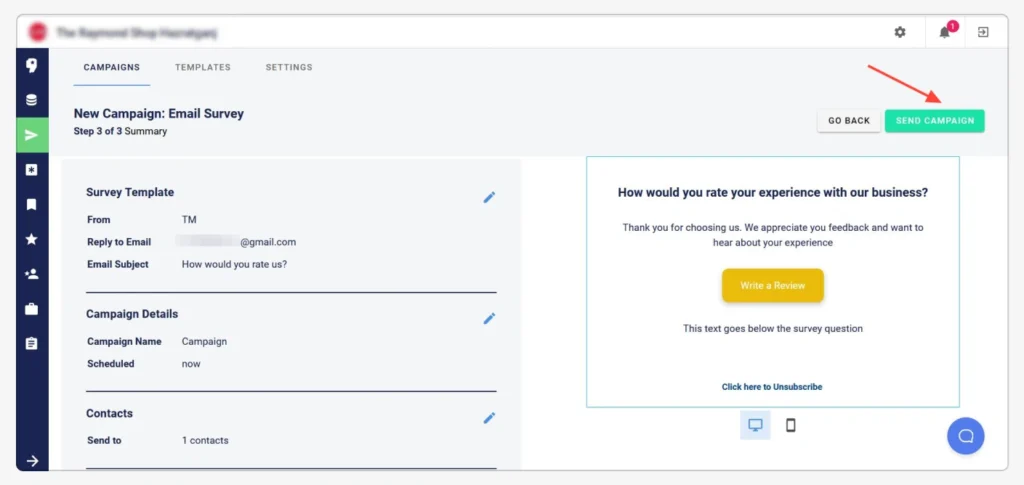
Task: Open the notifications bell icon
Action: coord(945,32)
